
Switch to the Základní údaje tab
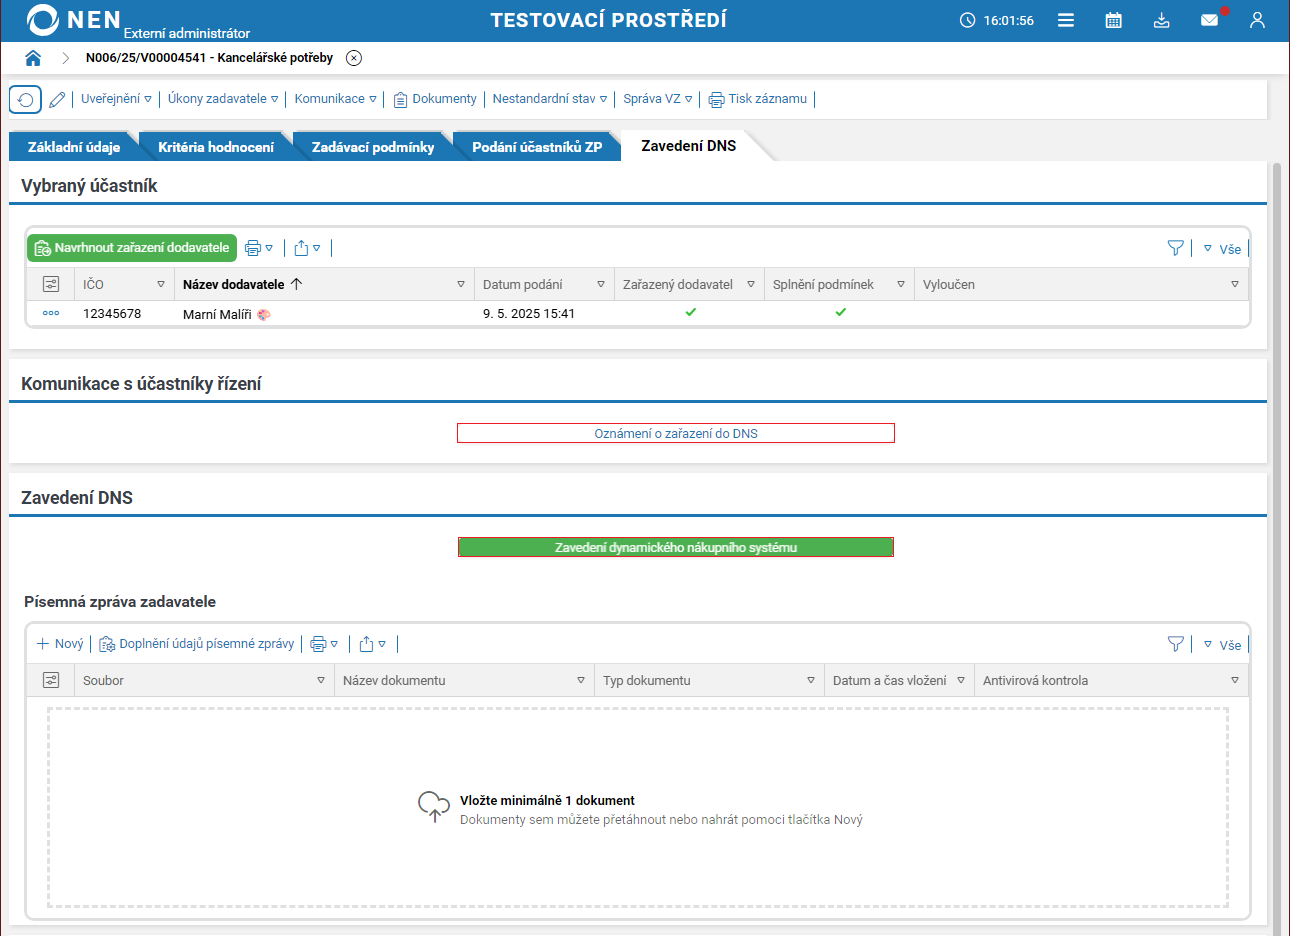tap(74, 147)
